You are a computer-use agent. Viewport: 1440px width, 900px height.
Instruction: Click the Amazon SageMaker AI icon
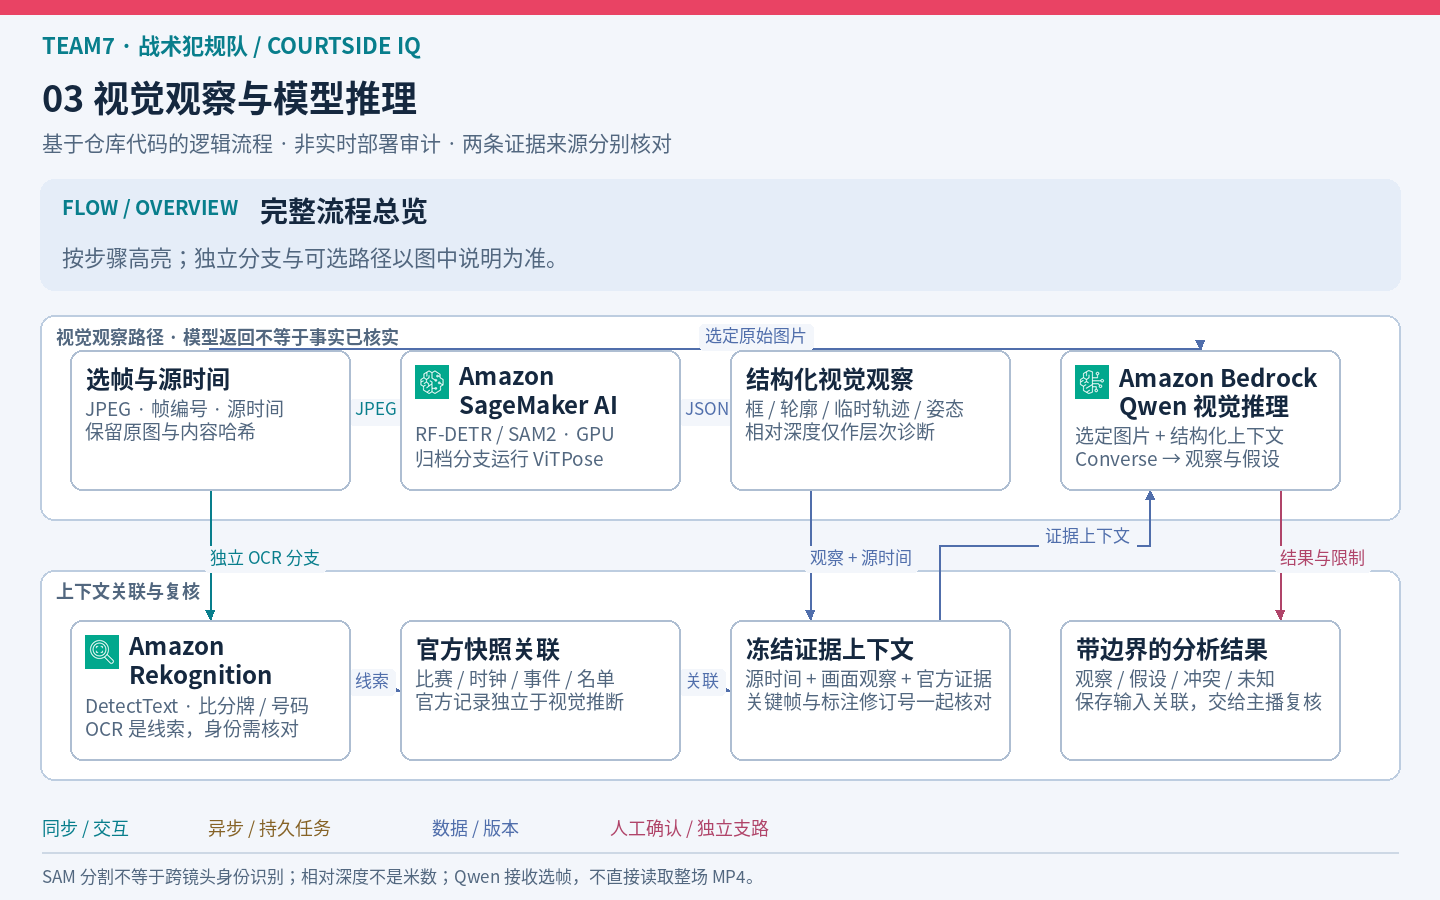(432, 381)
